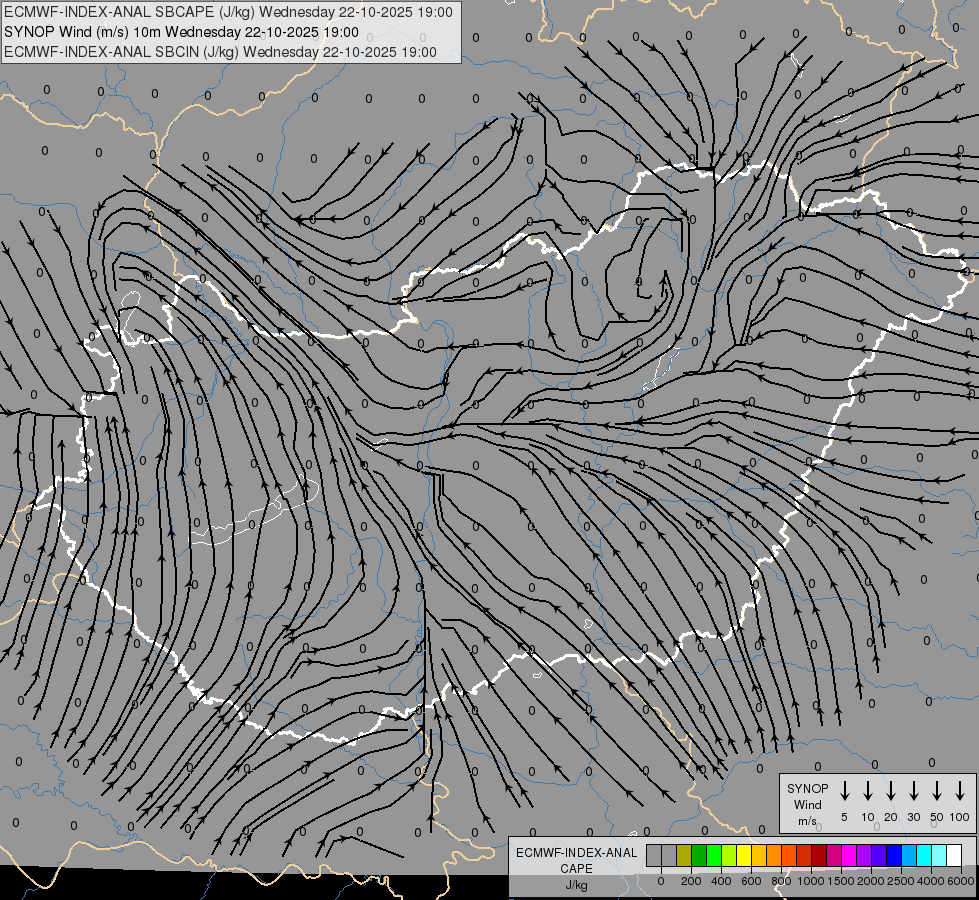This screenshot has width=979, height=900.
Task: Select the olive CAPE legend swatch
Action: (684, 855)
